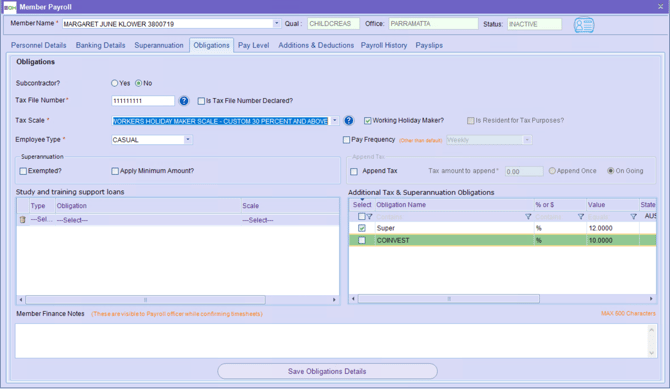Tick the Superannuation Exempted checkbox

pyautogui.click(x=23, y=171)
